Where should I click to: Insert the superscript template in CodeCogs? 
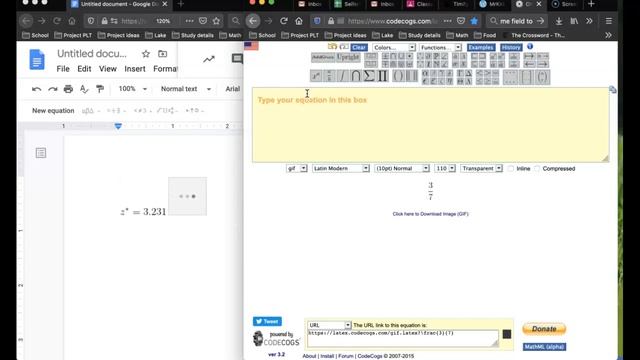pos(316,76)
